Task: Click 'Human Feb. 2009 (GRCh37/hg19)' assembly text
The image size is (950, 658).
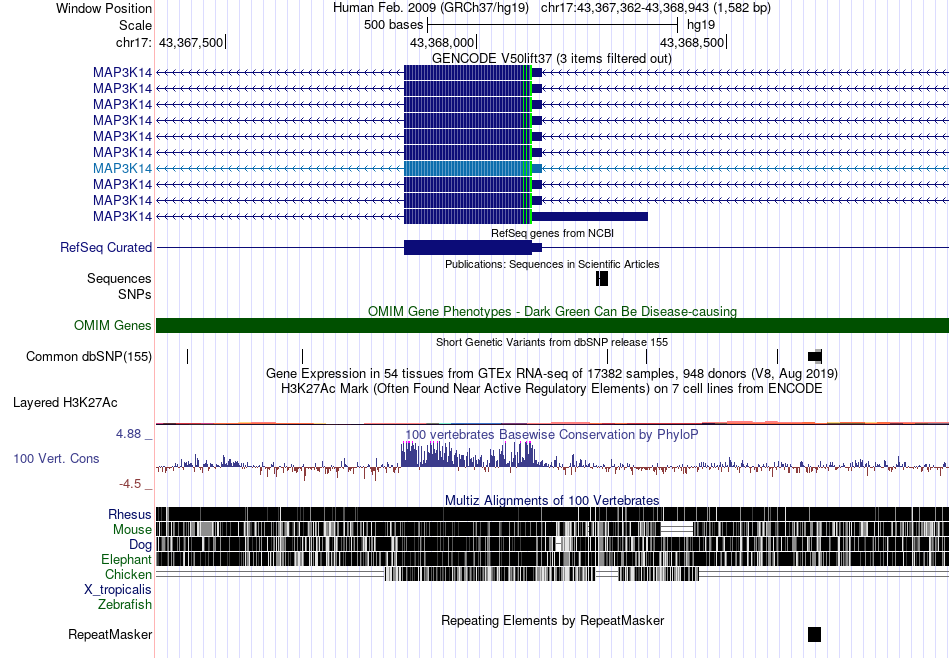Action: (431, 8)
